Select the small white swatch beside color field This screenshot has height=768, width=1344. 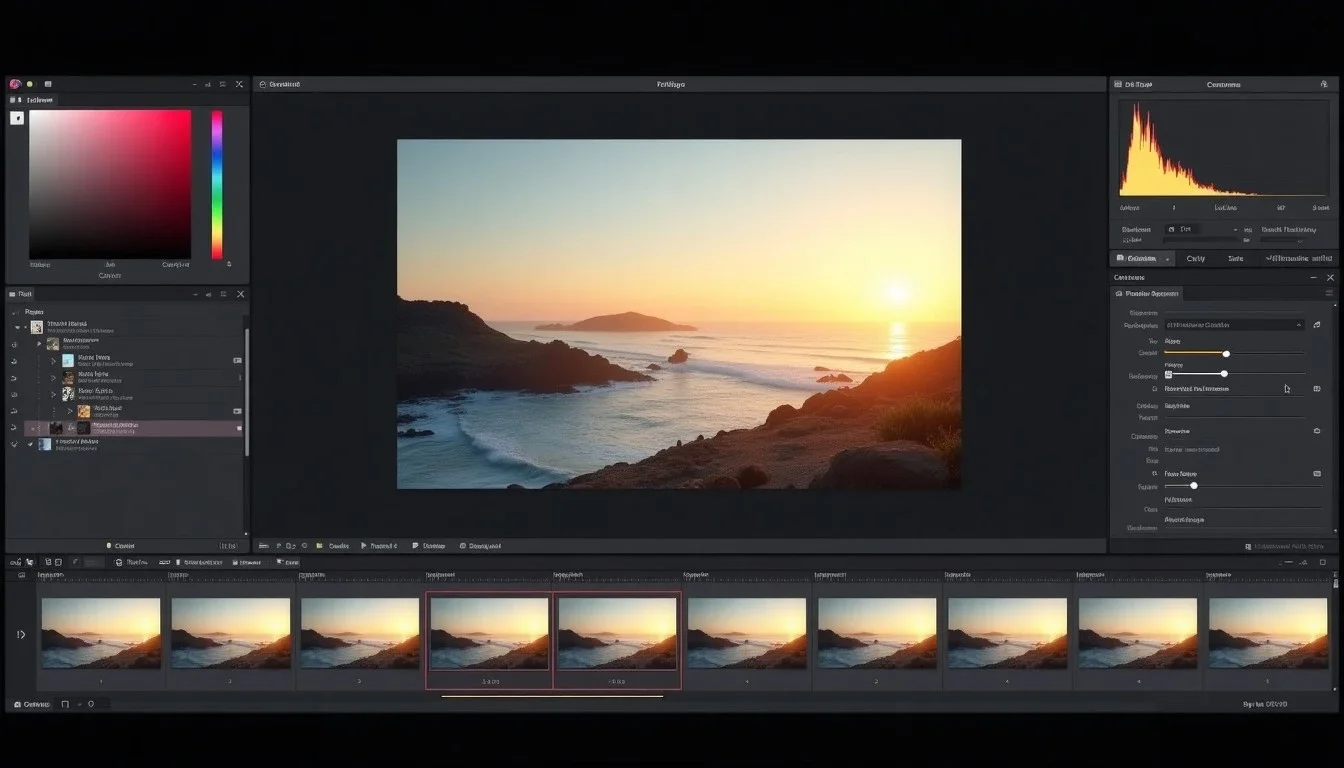(17, 118)
